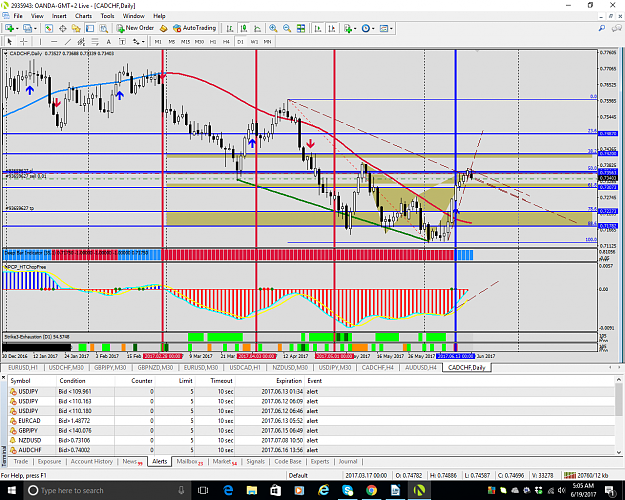Switch to line chart display

coord(257,28)
